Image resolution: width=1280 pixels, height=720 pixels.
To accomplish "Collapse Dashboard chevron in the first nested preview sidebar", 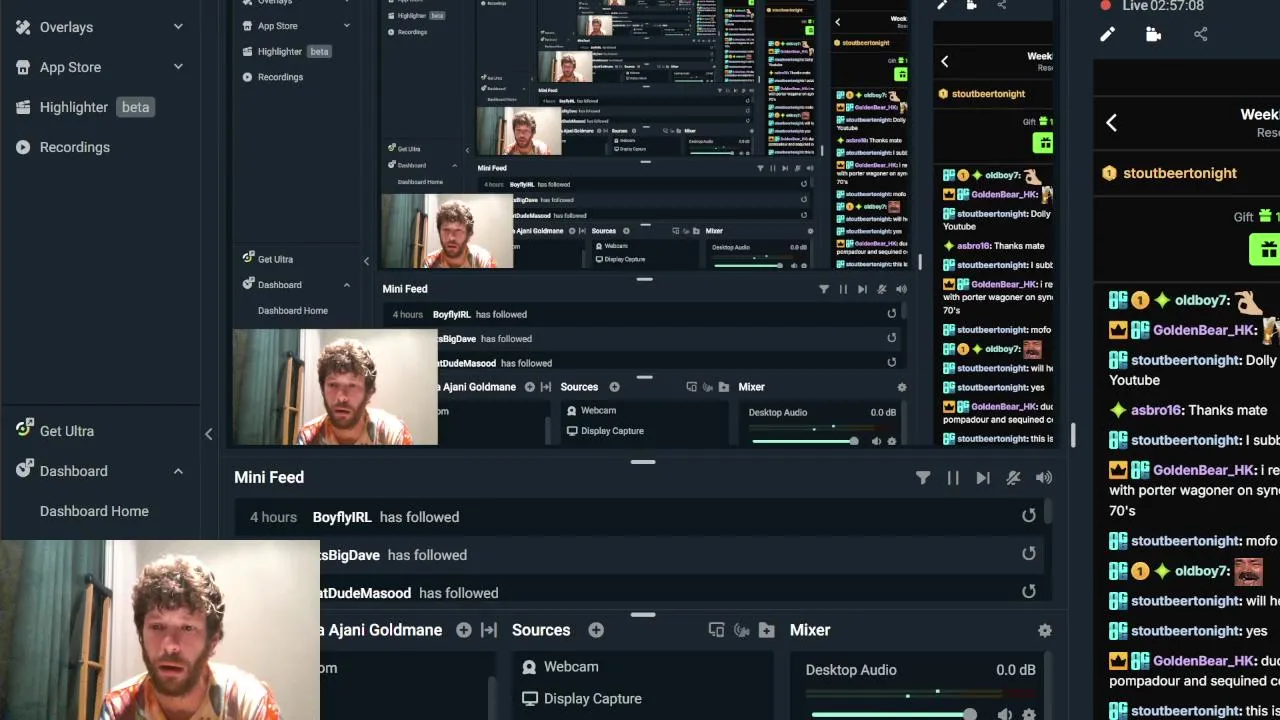I will click(x=347, y=285).
